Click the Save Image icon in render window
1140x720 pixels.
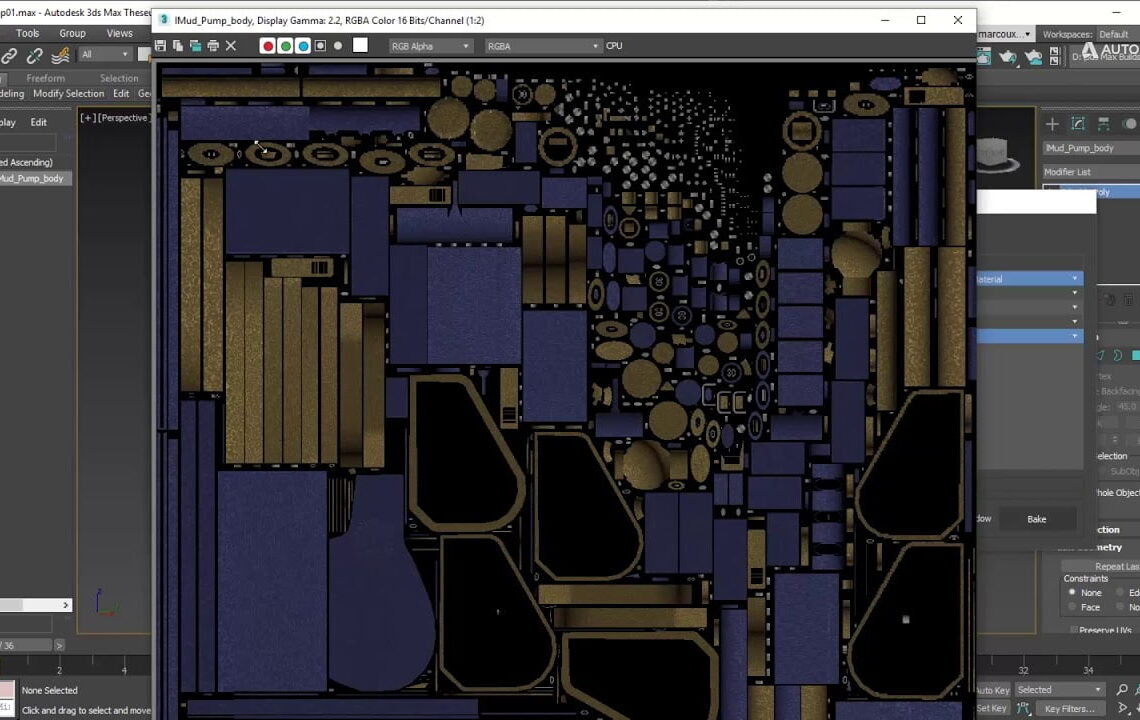[x=161, y=46]
